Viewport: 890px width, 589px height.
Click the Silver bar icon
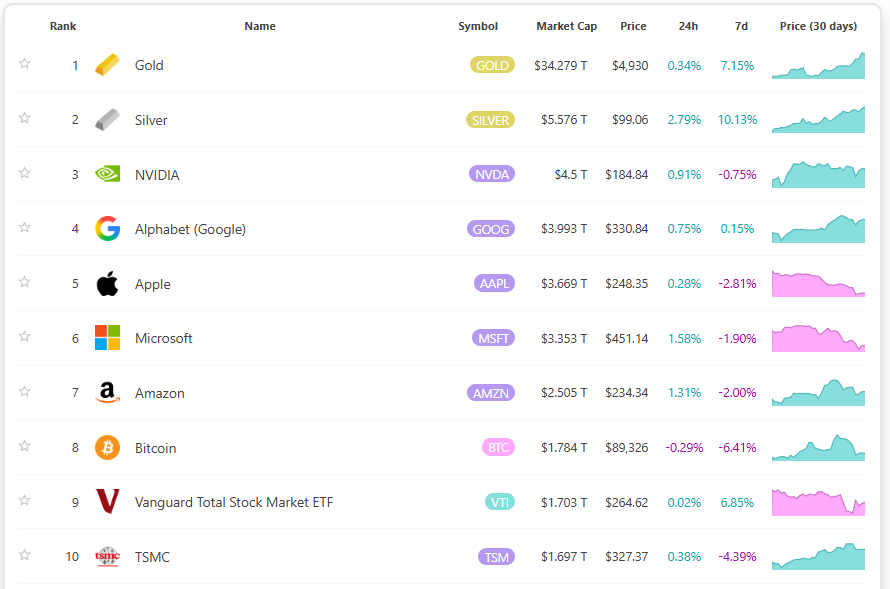click(107, 120)
